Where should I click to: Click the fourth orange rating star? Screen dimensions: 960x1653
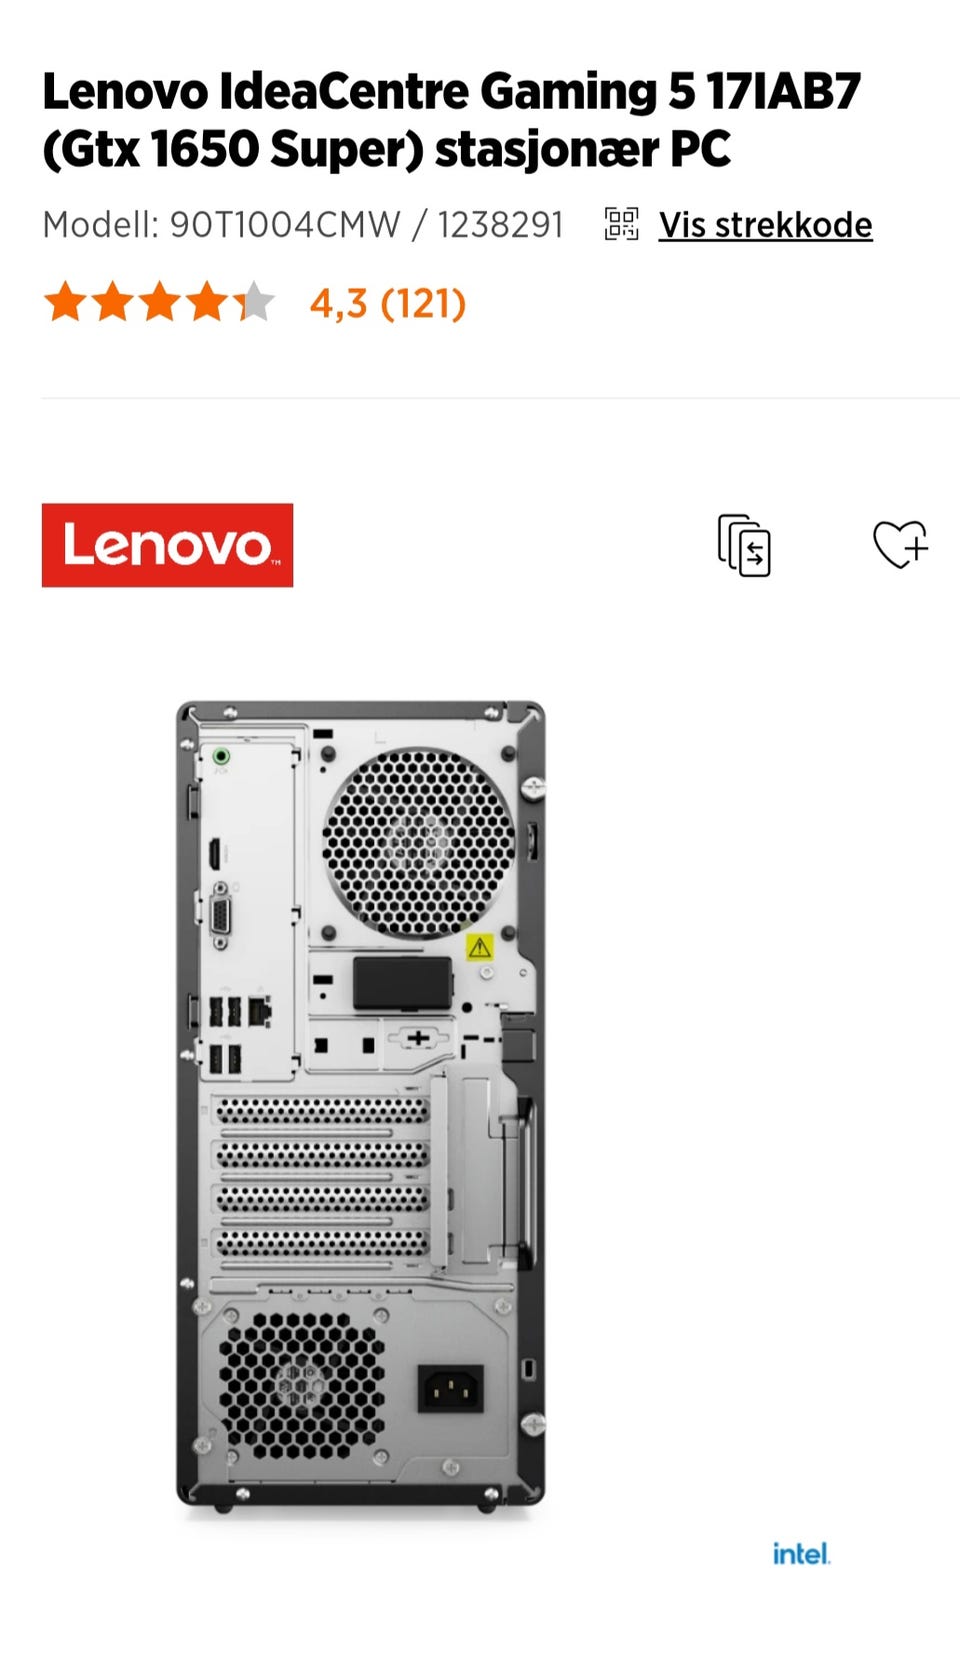206,302
